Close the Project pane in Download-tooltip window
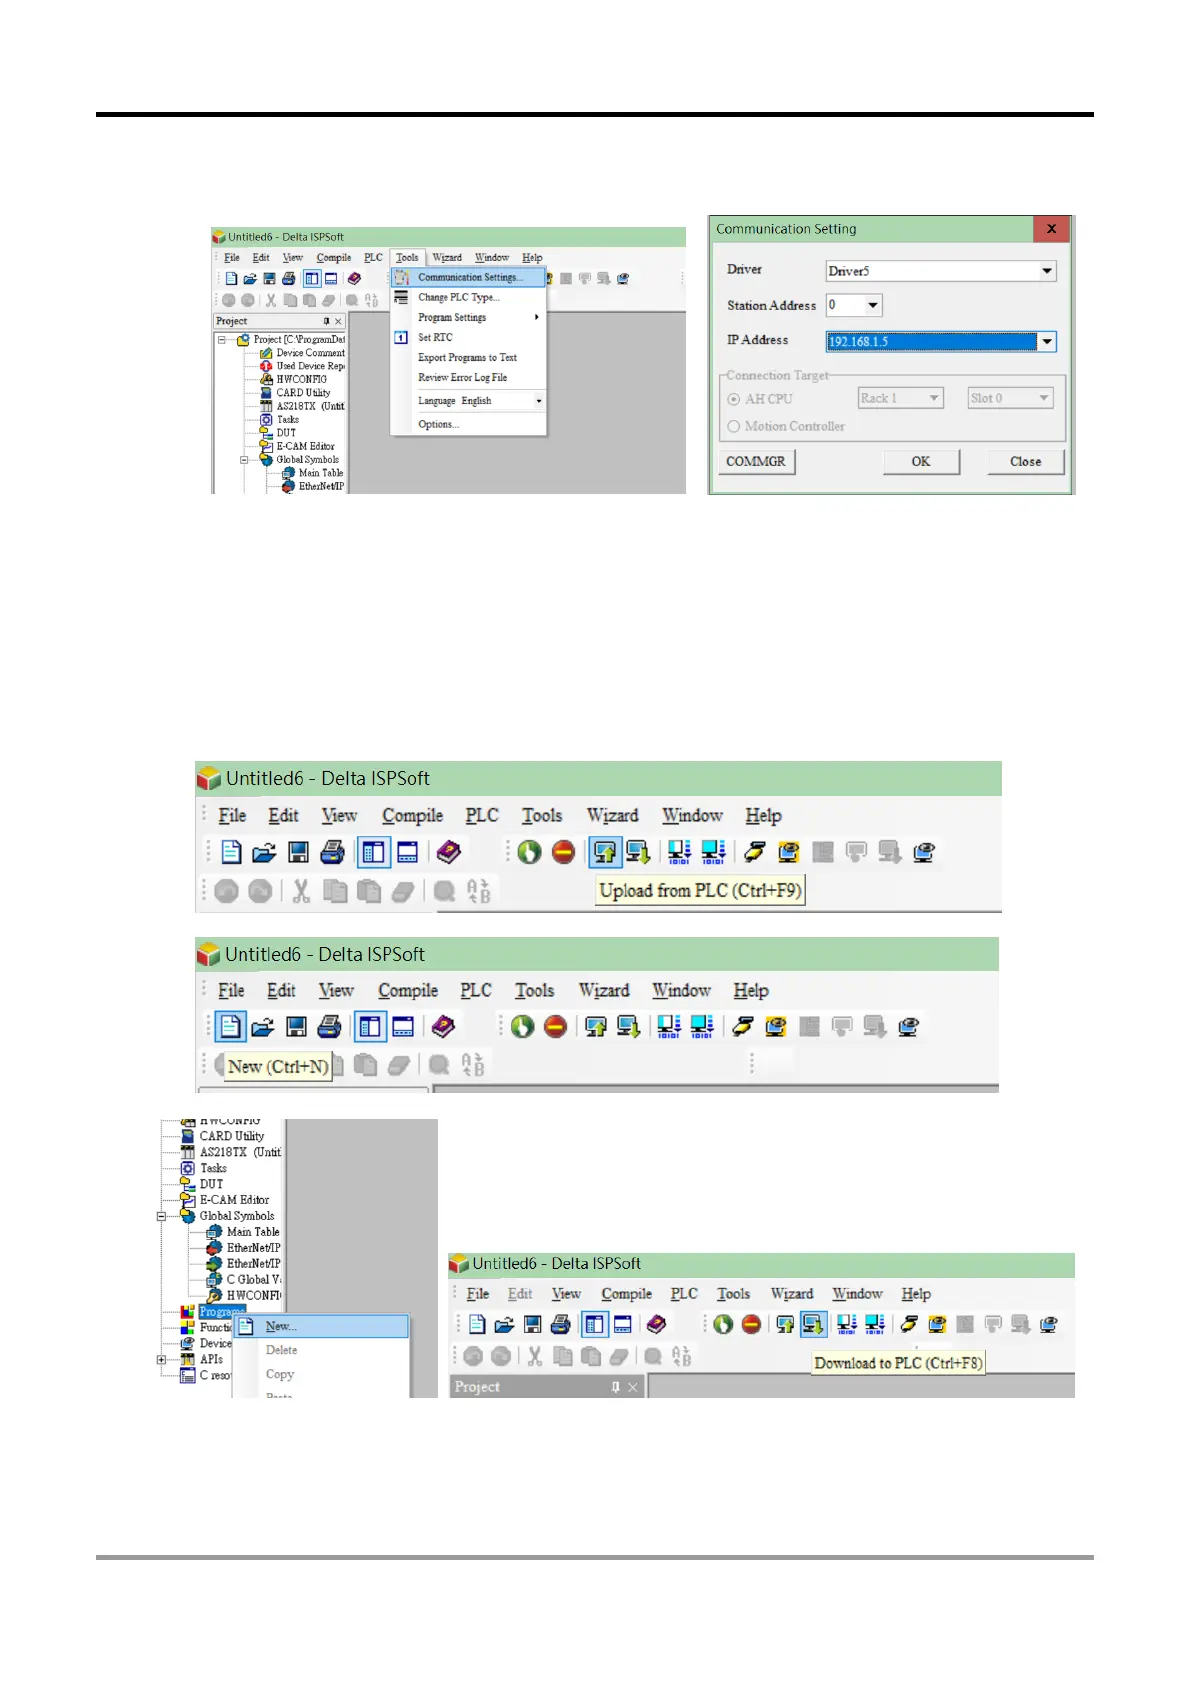 (633, 1387)
